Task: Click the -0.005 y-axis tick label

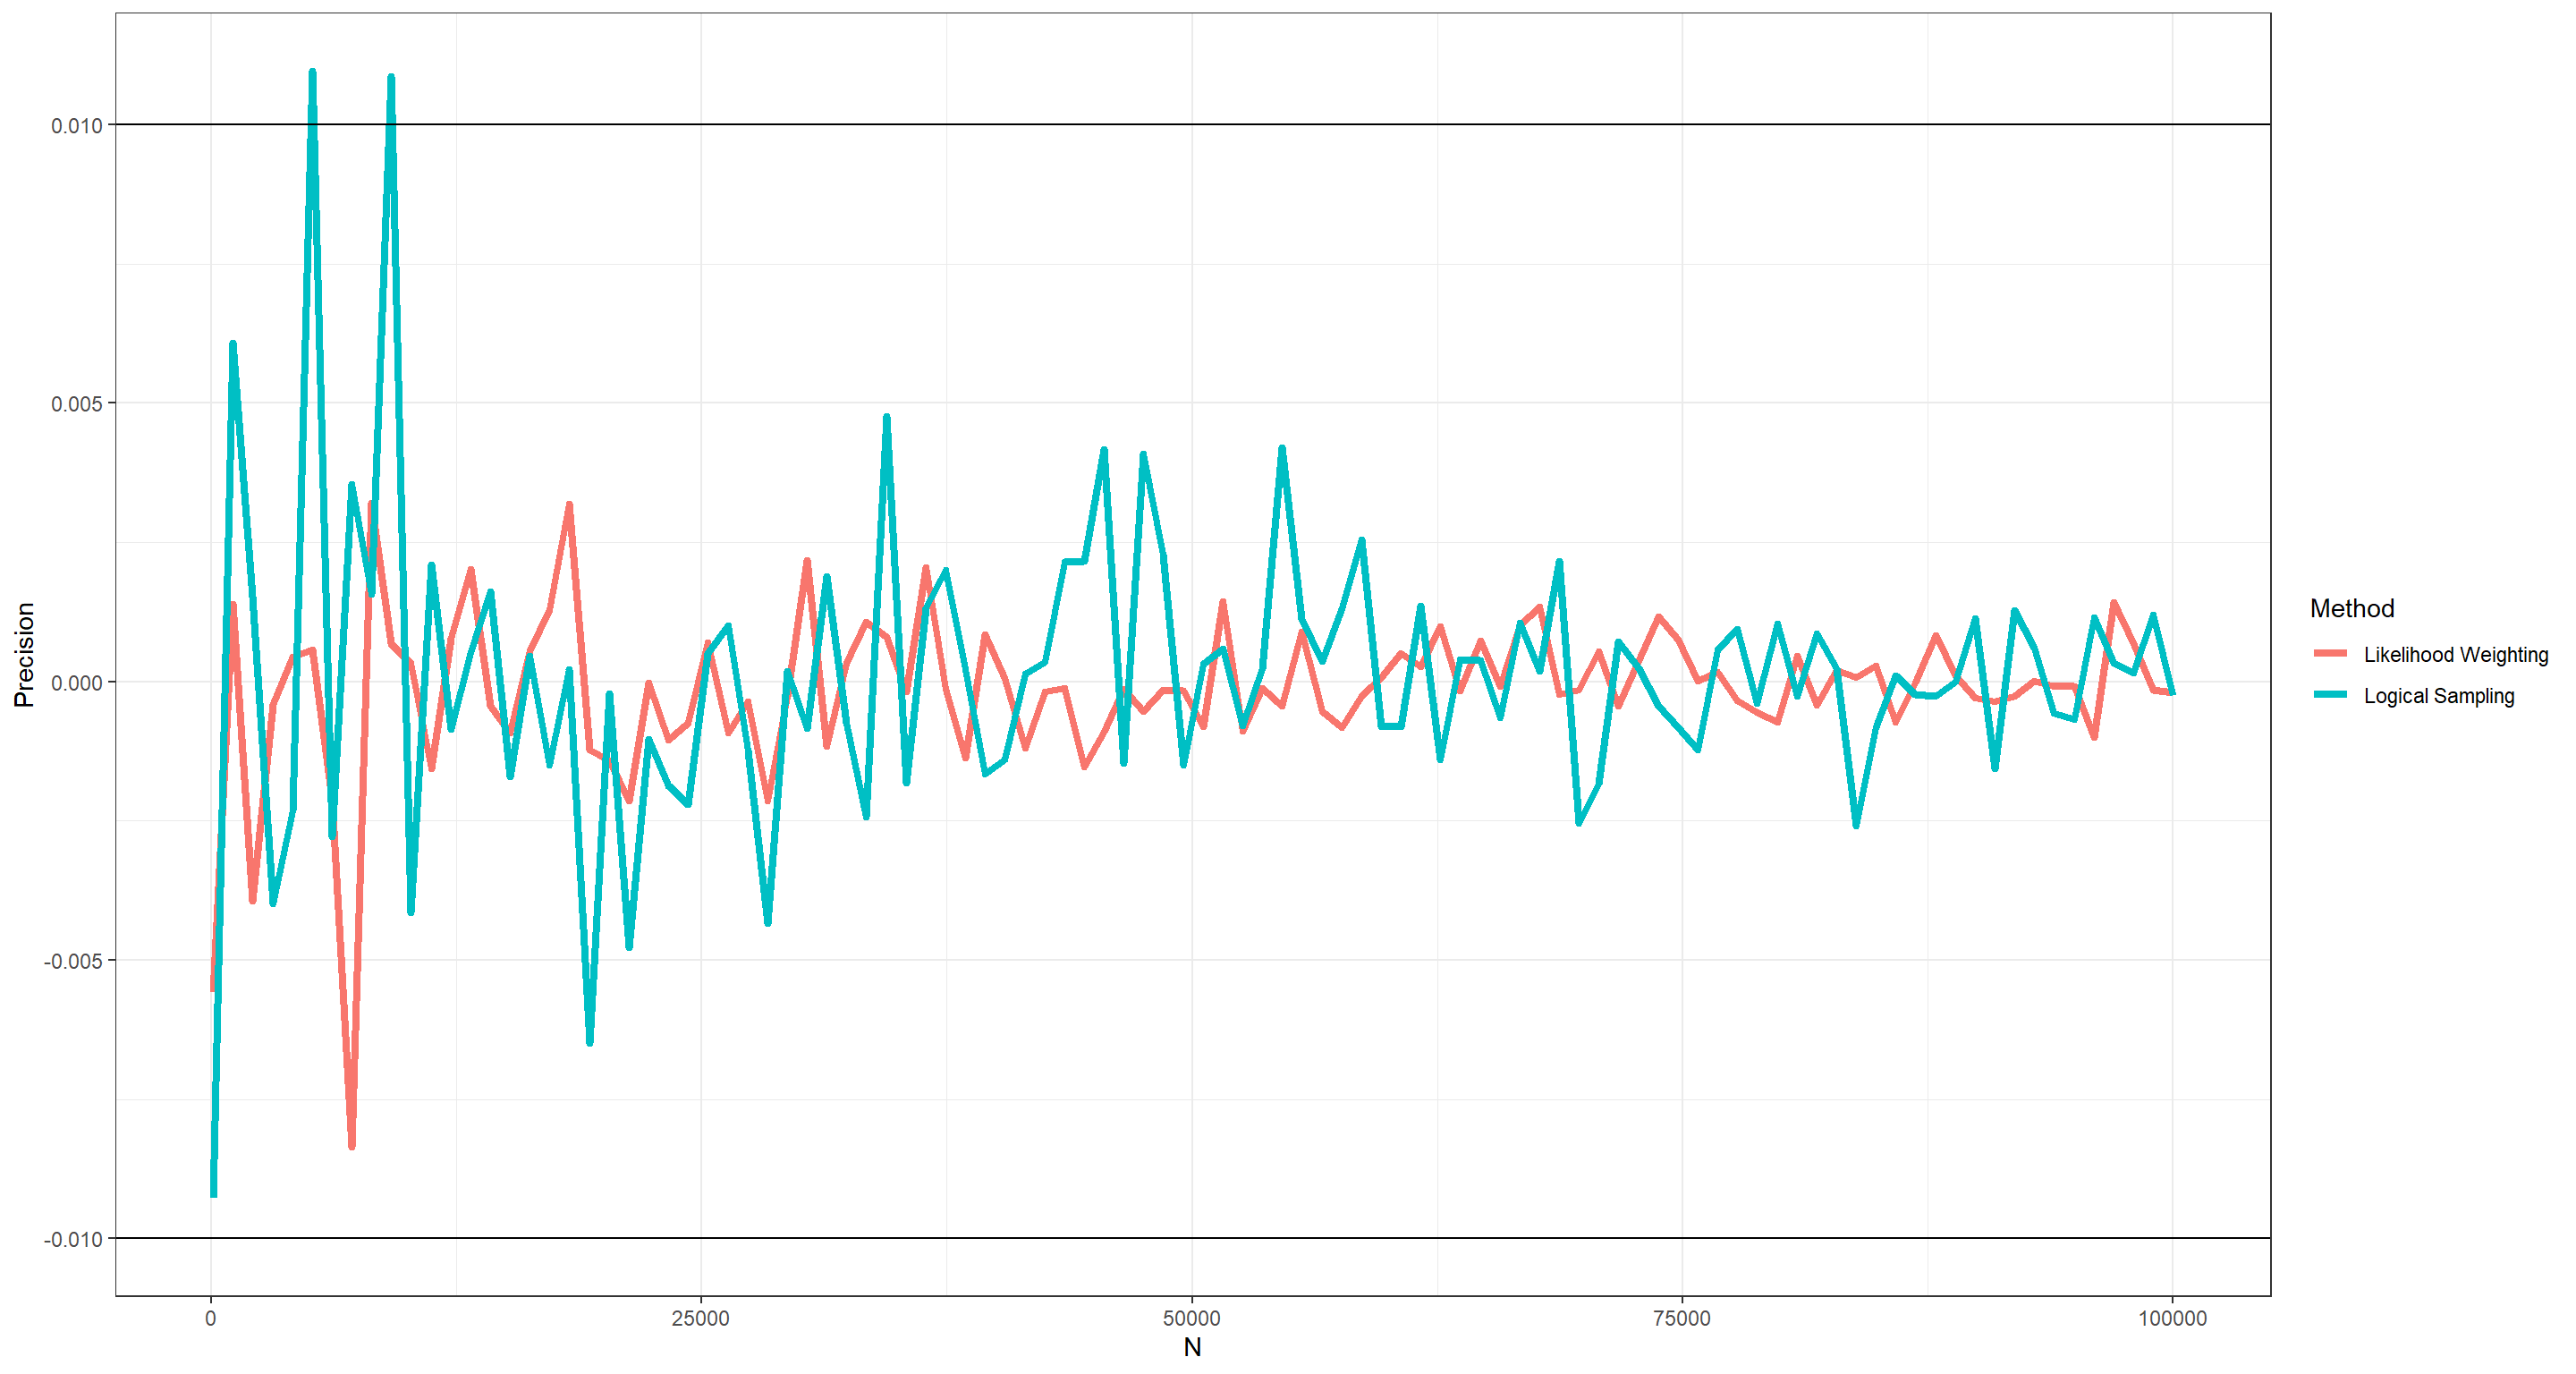Action: (73, 961)
